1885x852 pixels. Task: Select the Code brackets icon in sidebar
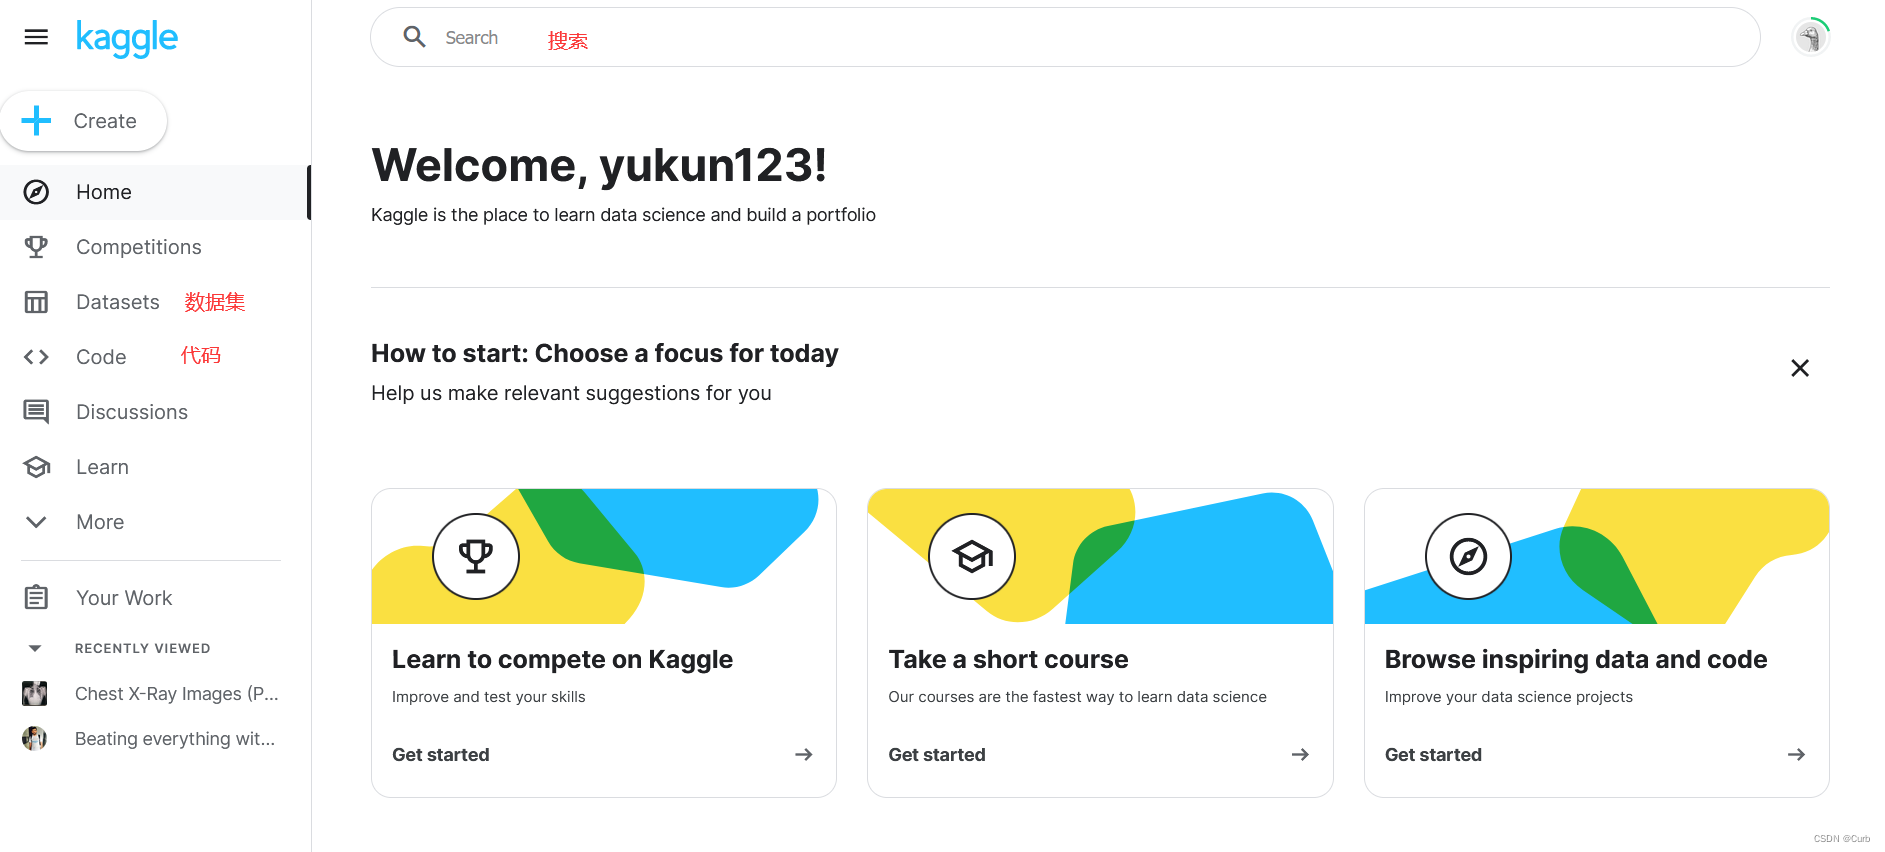pos(36,357)
